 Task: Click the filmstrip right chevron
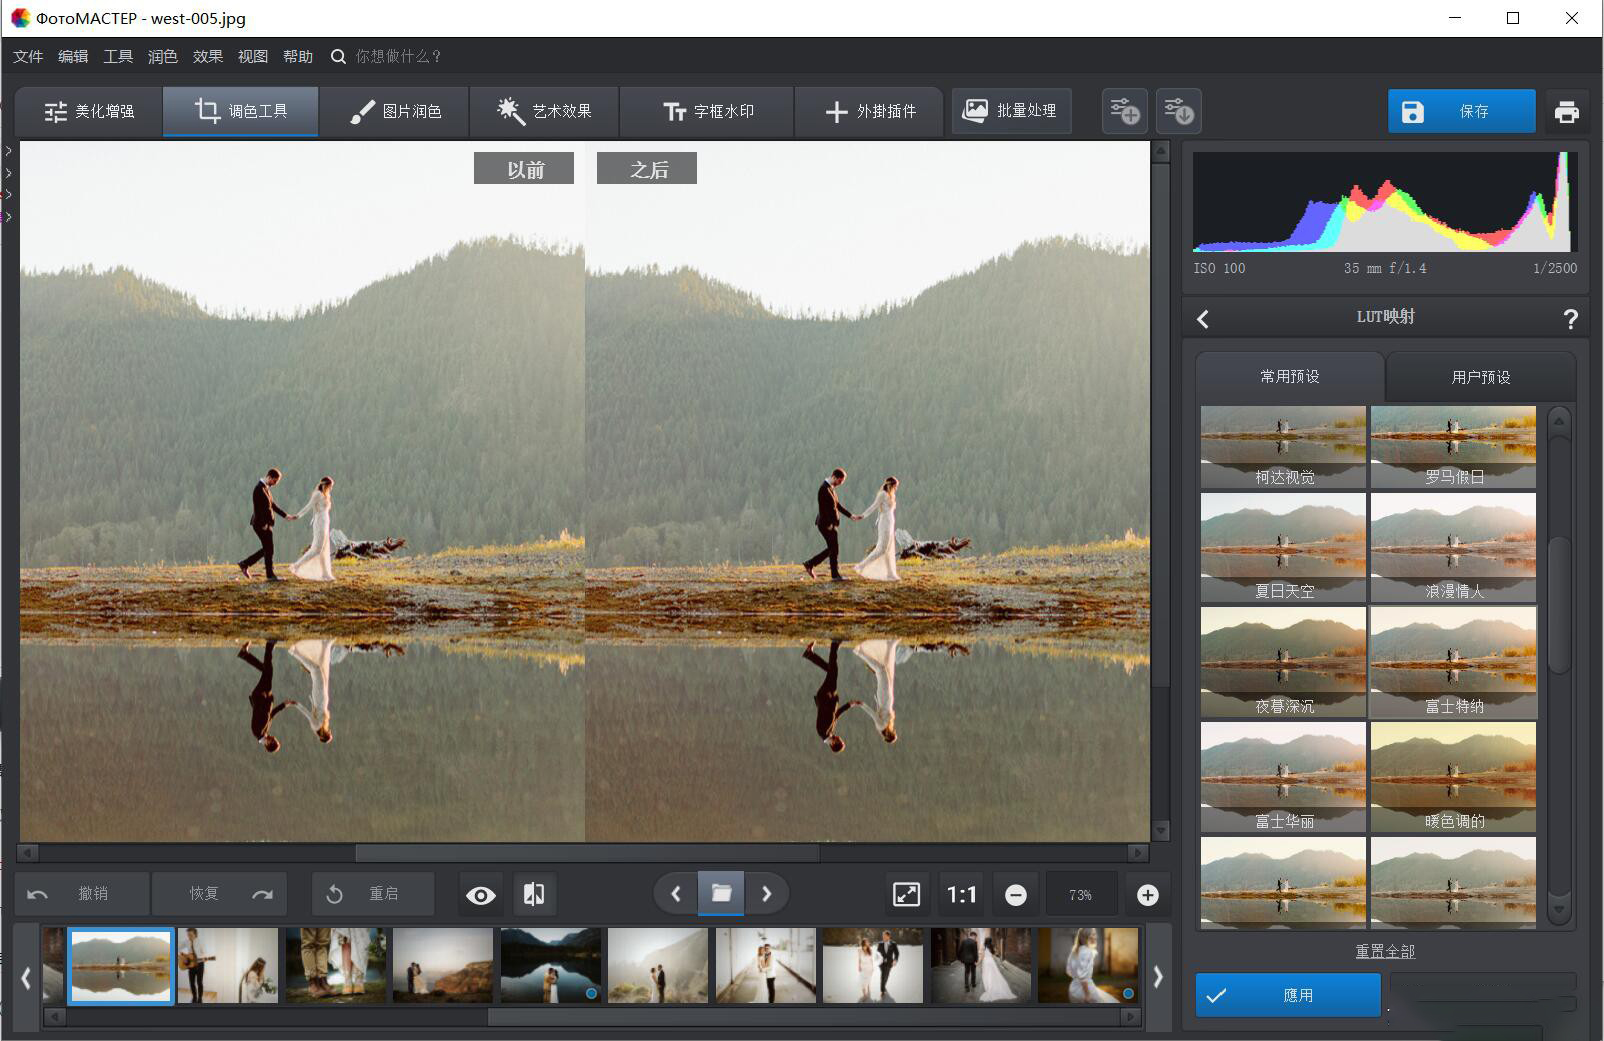[x=1159, y=978]
